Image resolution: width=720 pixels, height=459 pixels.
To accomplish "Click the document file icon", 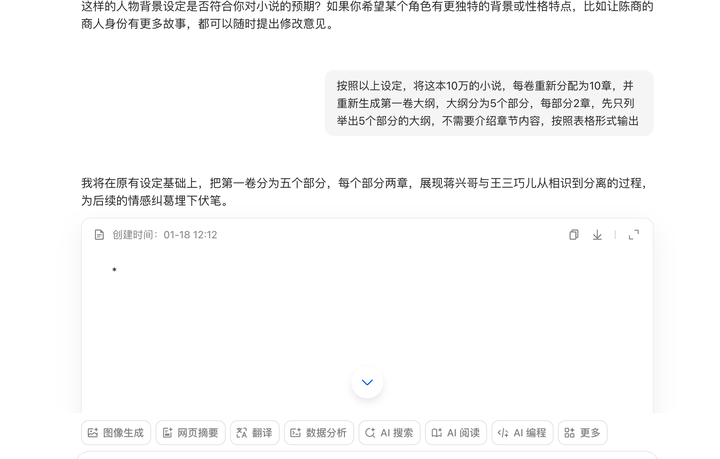I will [x=99, y=235].
